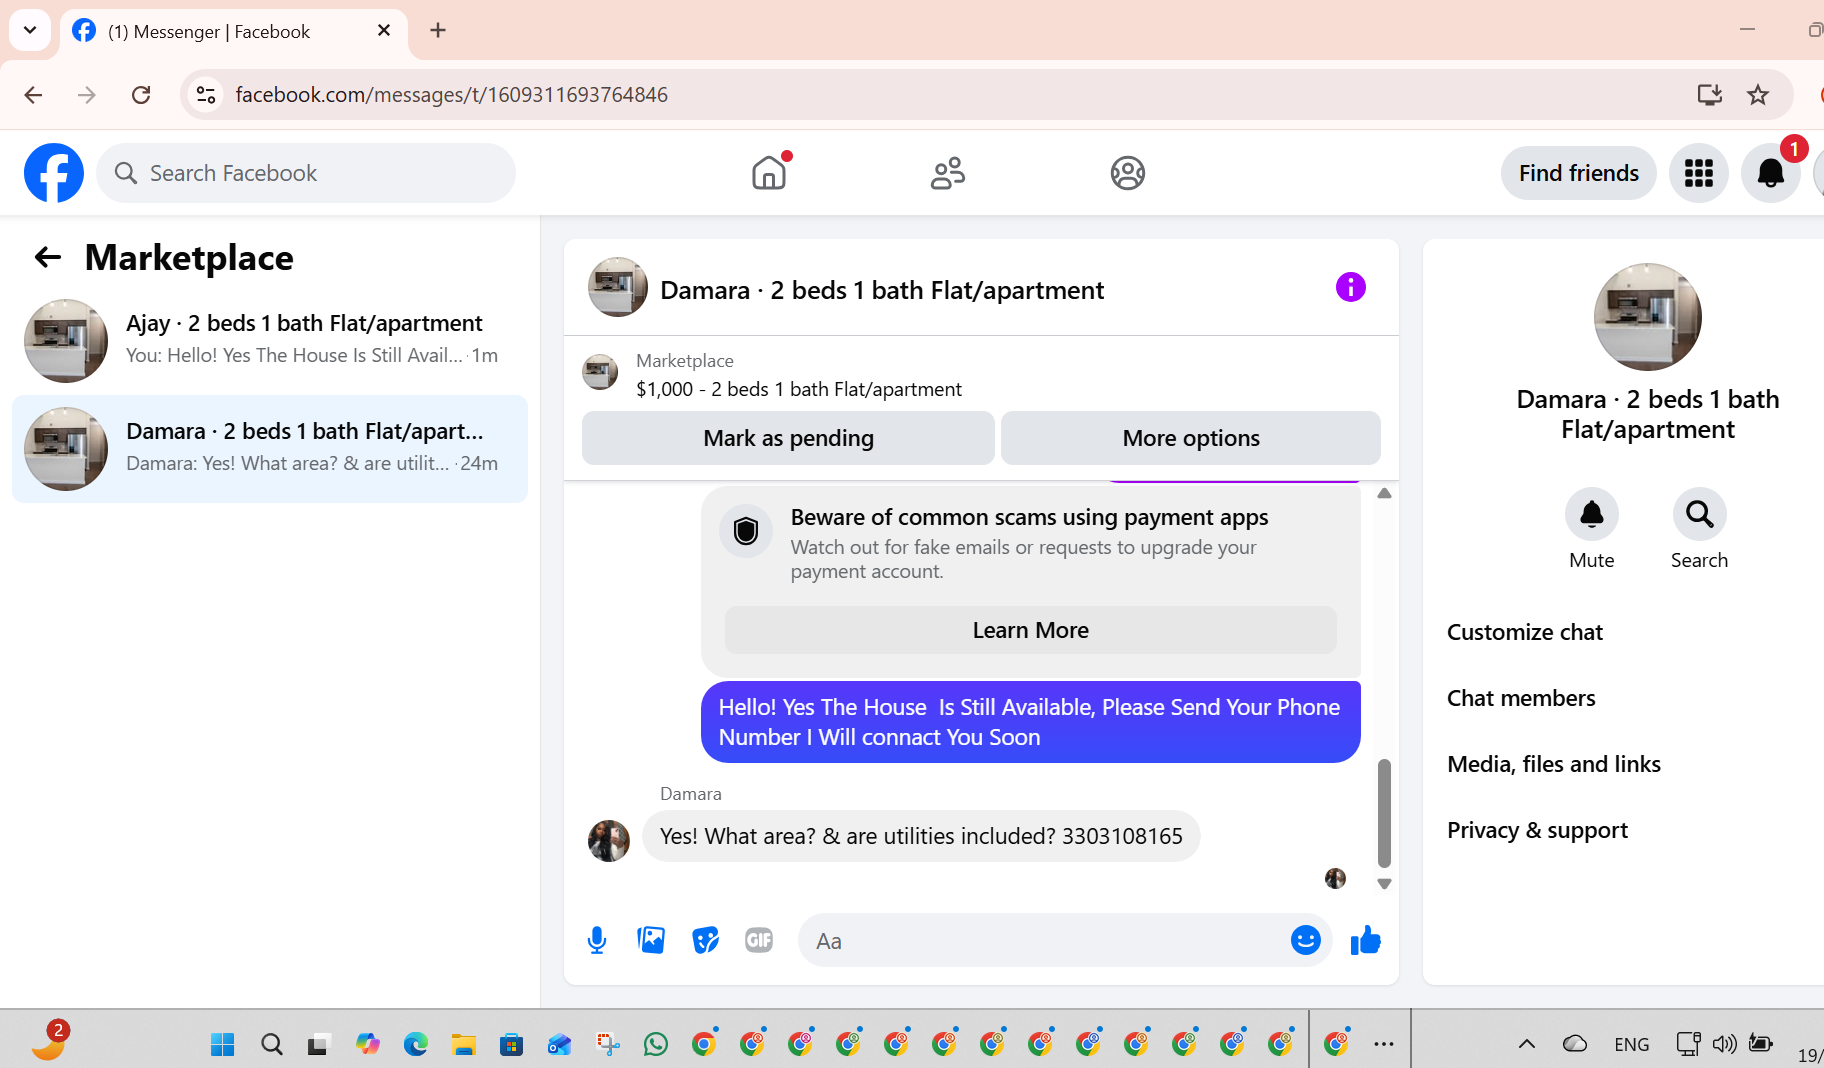
Task: Bookmark this page with the star
Action: (x=1758, y=95)
